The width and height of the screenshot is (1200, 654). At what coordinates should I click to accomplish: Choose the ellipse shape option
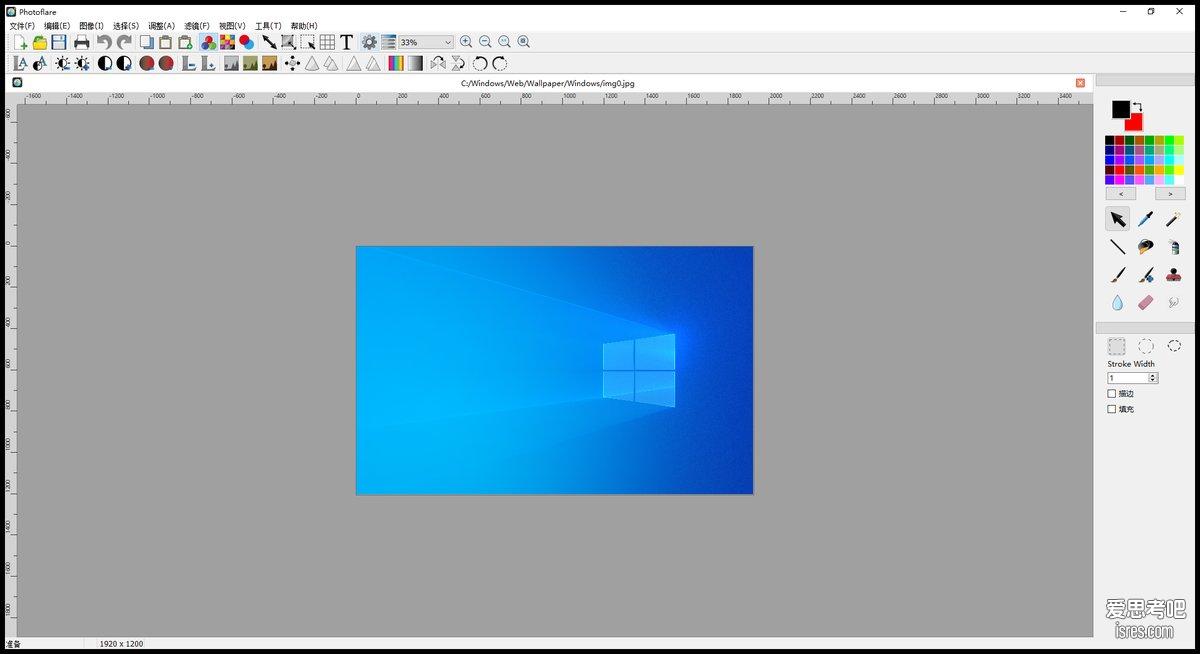point(1146,346)
